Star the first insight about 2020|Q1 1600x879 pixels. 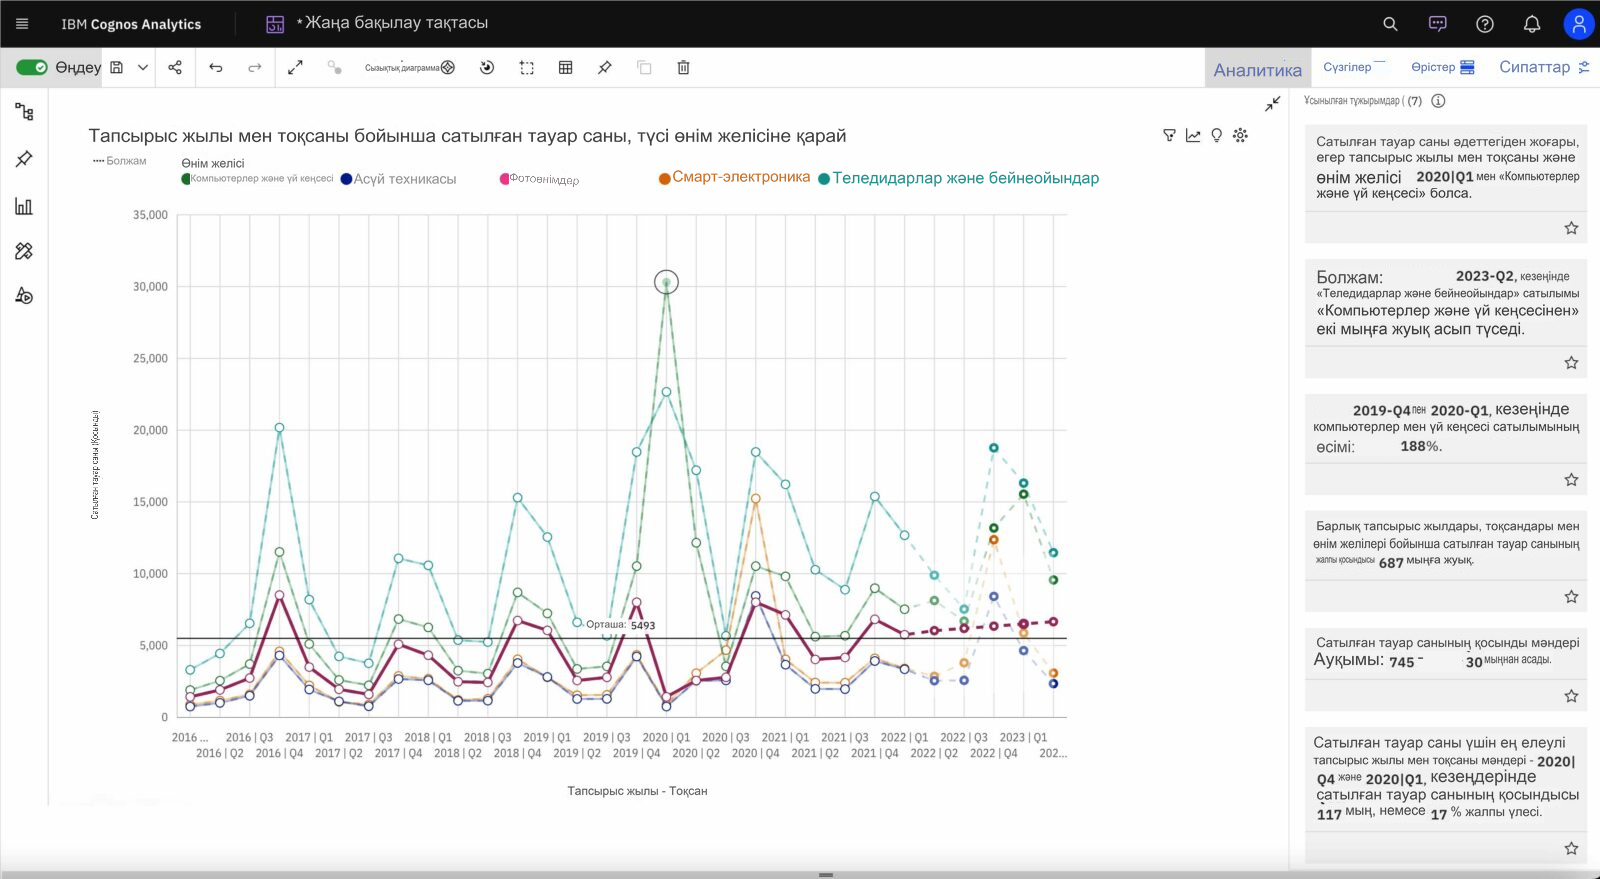coord(1571,228)
